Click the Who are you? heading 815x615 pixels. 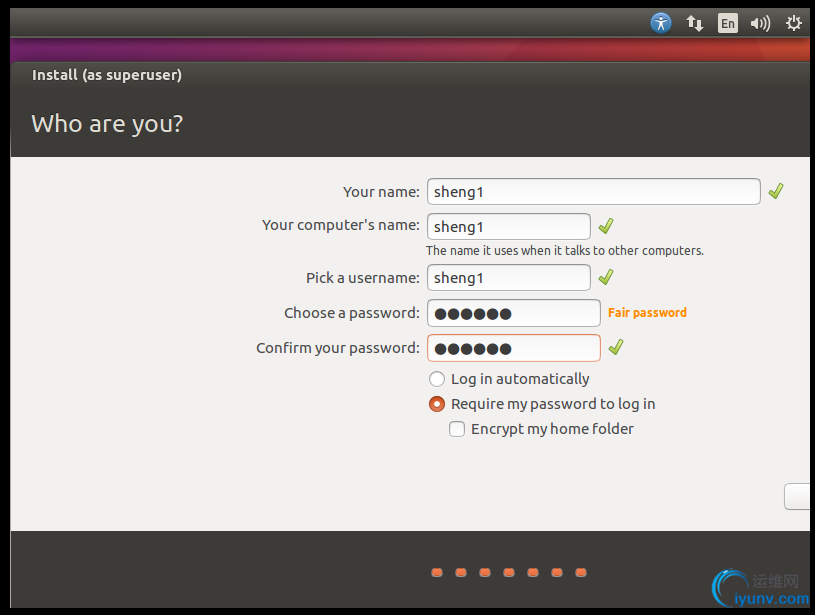(107, 124)
